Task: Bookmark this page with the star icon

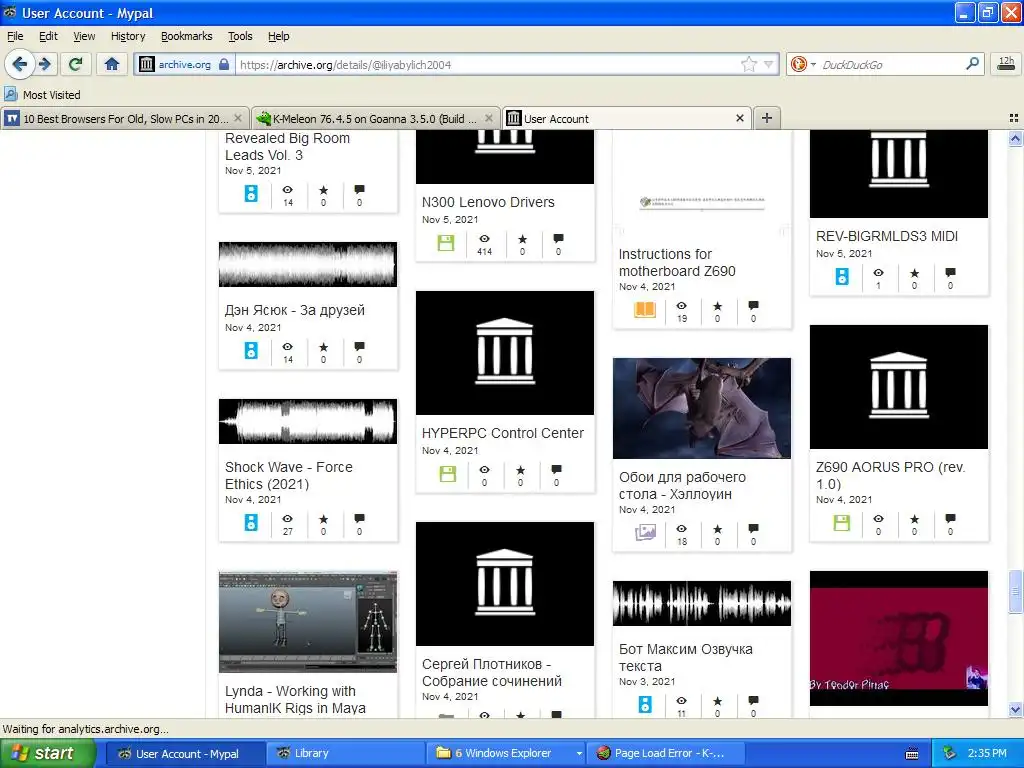Action: [748, 64]
